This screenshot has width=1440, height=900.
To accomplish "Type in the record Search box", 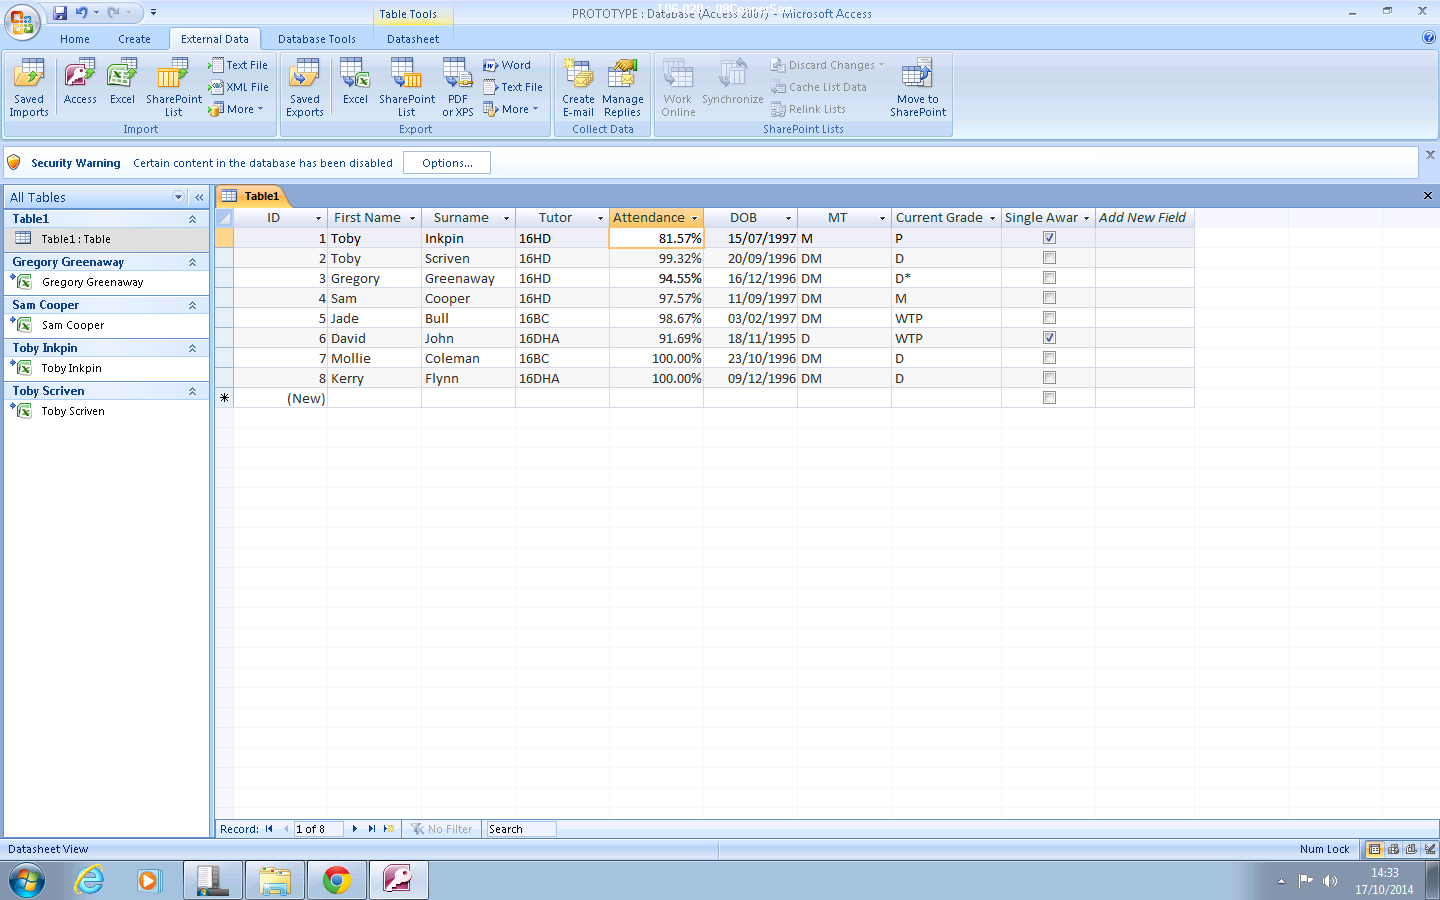I will tap(520, 828).
